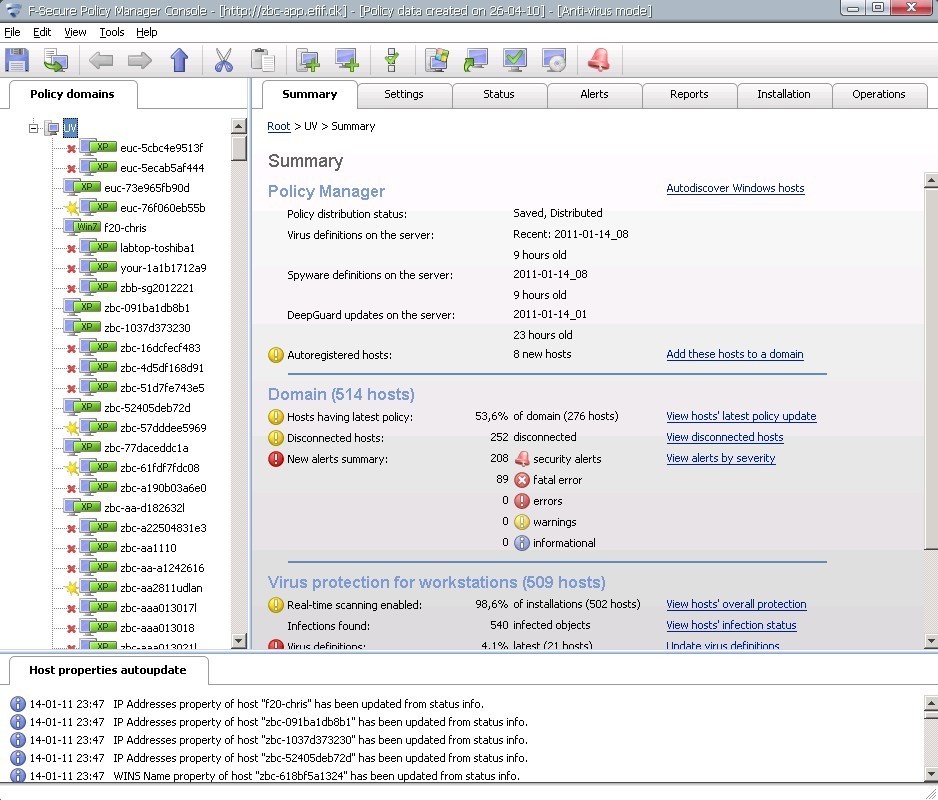Select the Distribute policies toolbar icon

pyautogui.click(x=56, y=60)
